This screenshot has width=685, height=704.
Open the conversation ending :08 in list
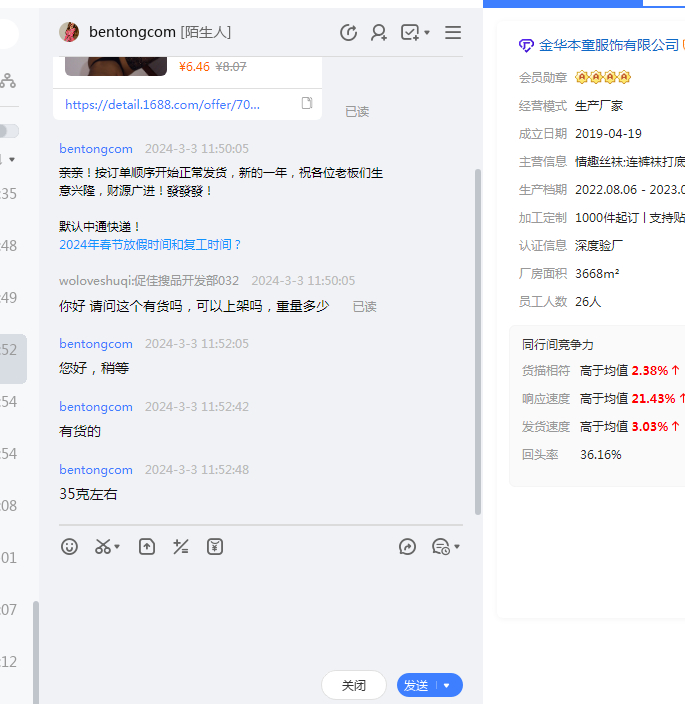(12, 506)
